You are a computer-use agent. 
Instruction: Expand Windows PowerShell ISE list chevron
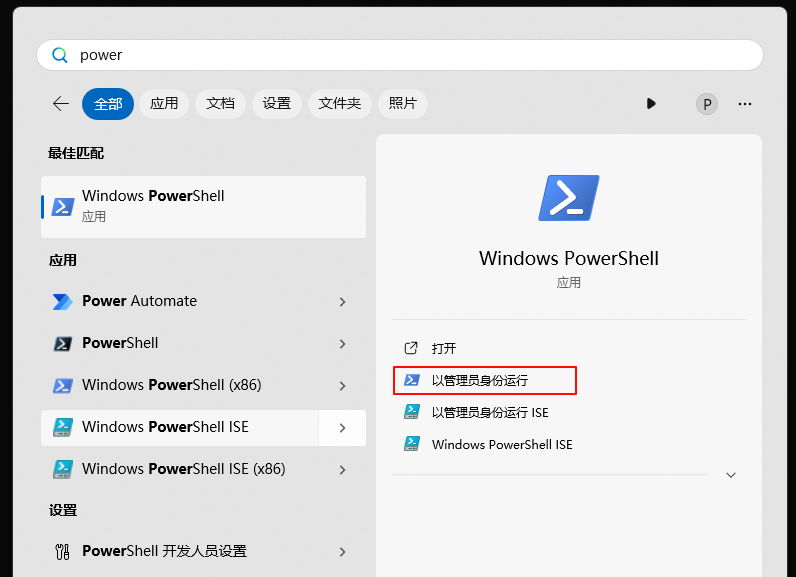click(x=342, y=428)
